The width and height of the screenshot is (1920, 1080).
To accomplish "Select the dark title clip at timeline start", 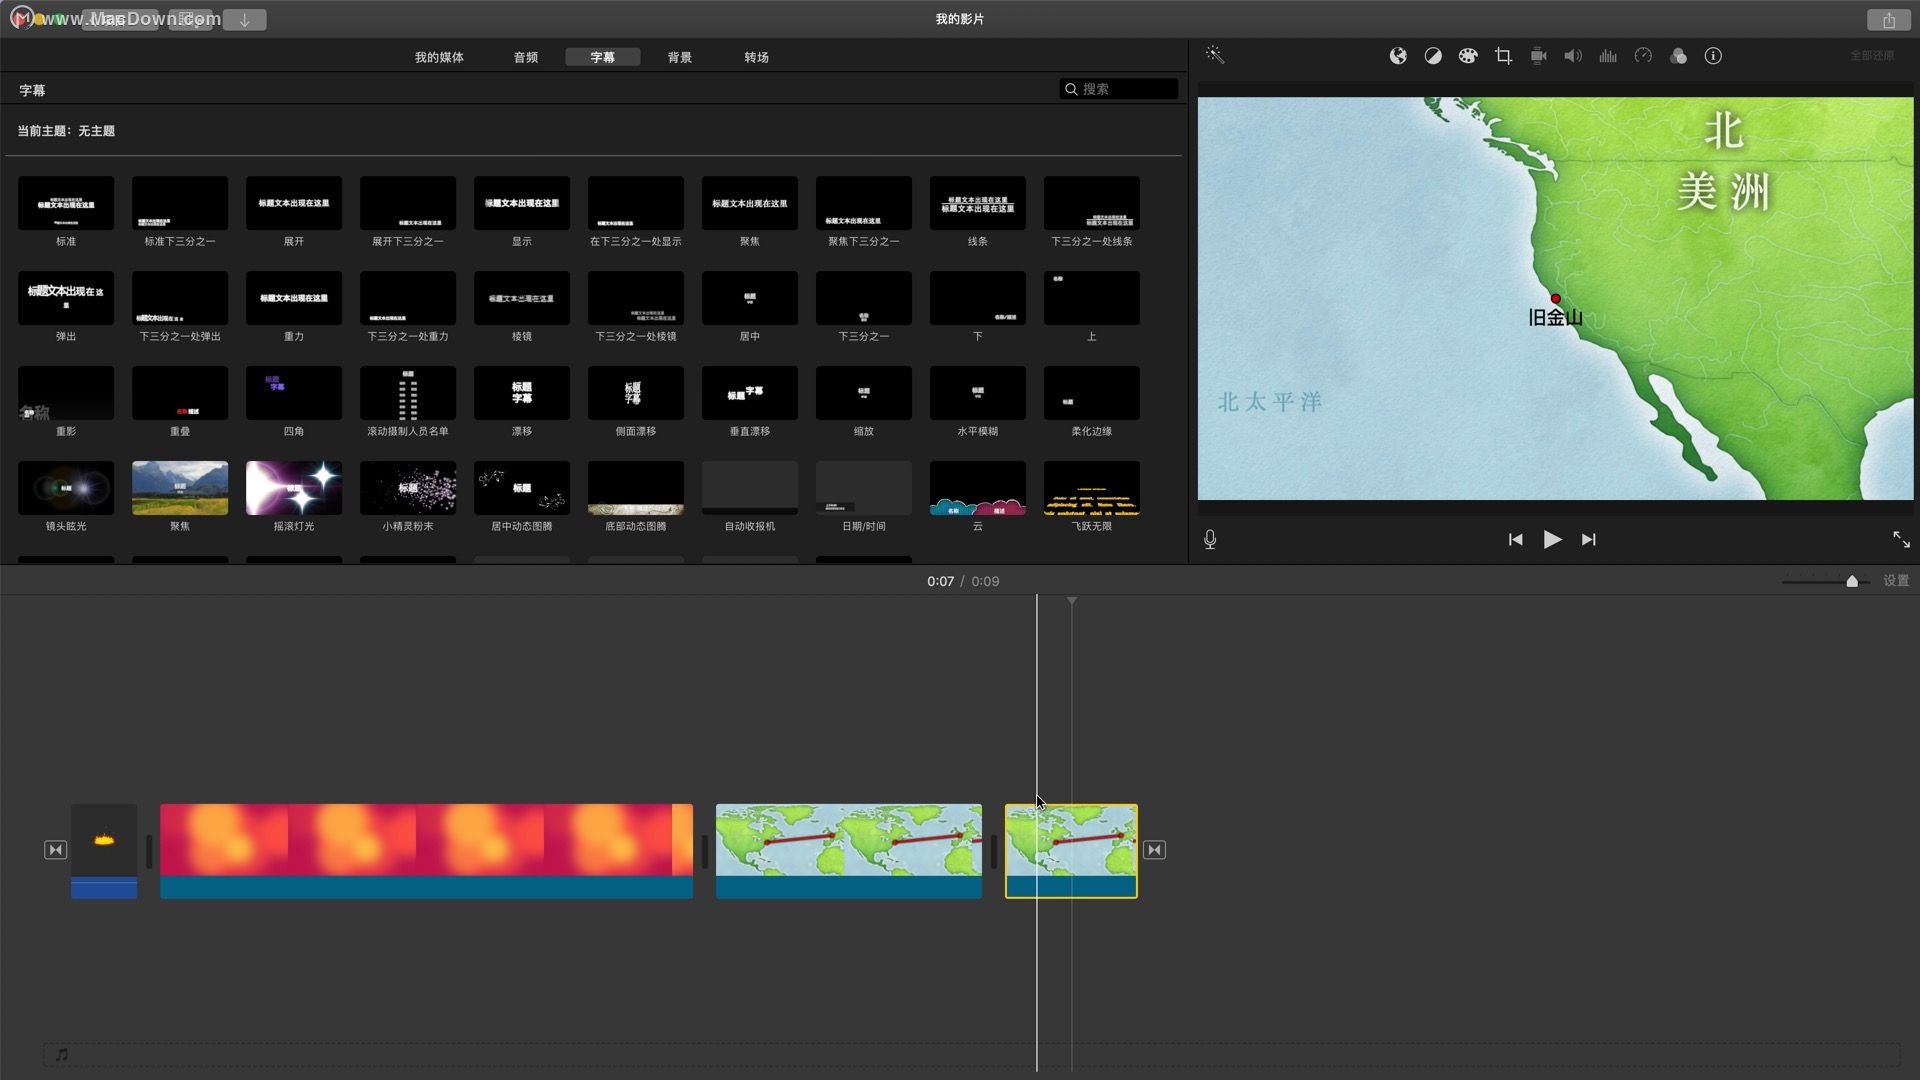I will (104, 851).
